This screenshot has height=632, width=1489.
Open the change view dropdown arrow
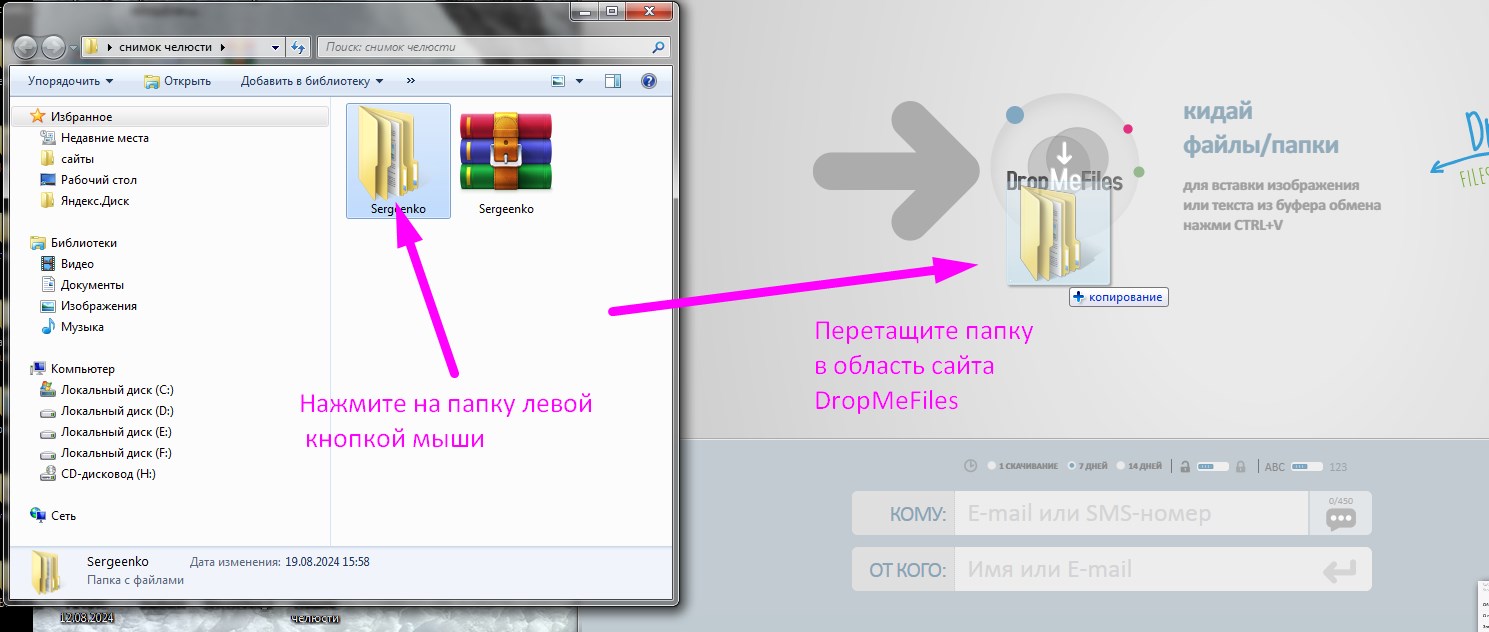[577, 81]
